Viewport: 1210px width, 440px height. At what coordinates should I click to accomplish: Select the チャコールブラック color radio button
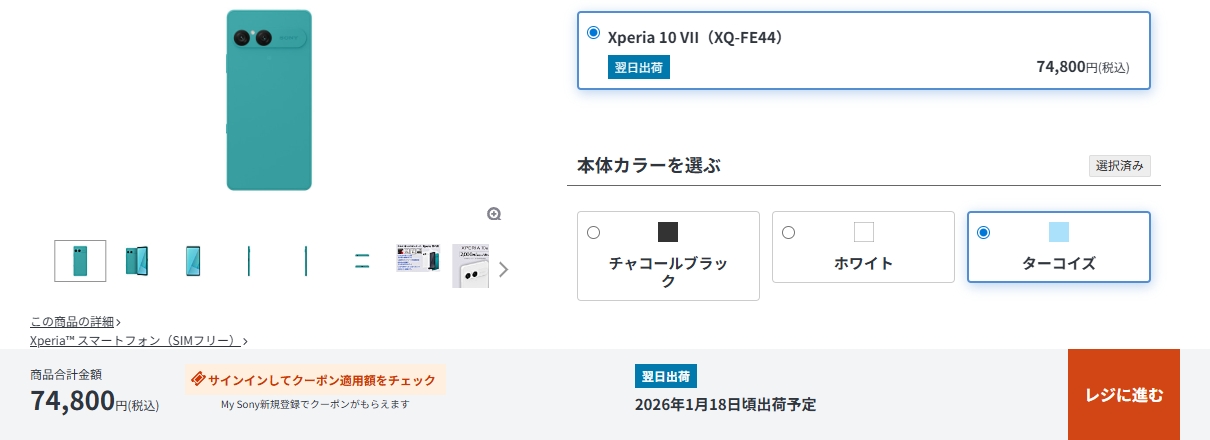[594, 233]
